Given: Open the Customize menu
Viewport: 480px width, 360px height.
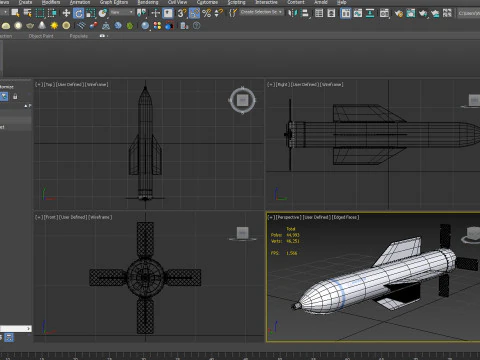Looking at the screenshot, I should click(x=207, y=2).
